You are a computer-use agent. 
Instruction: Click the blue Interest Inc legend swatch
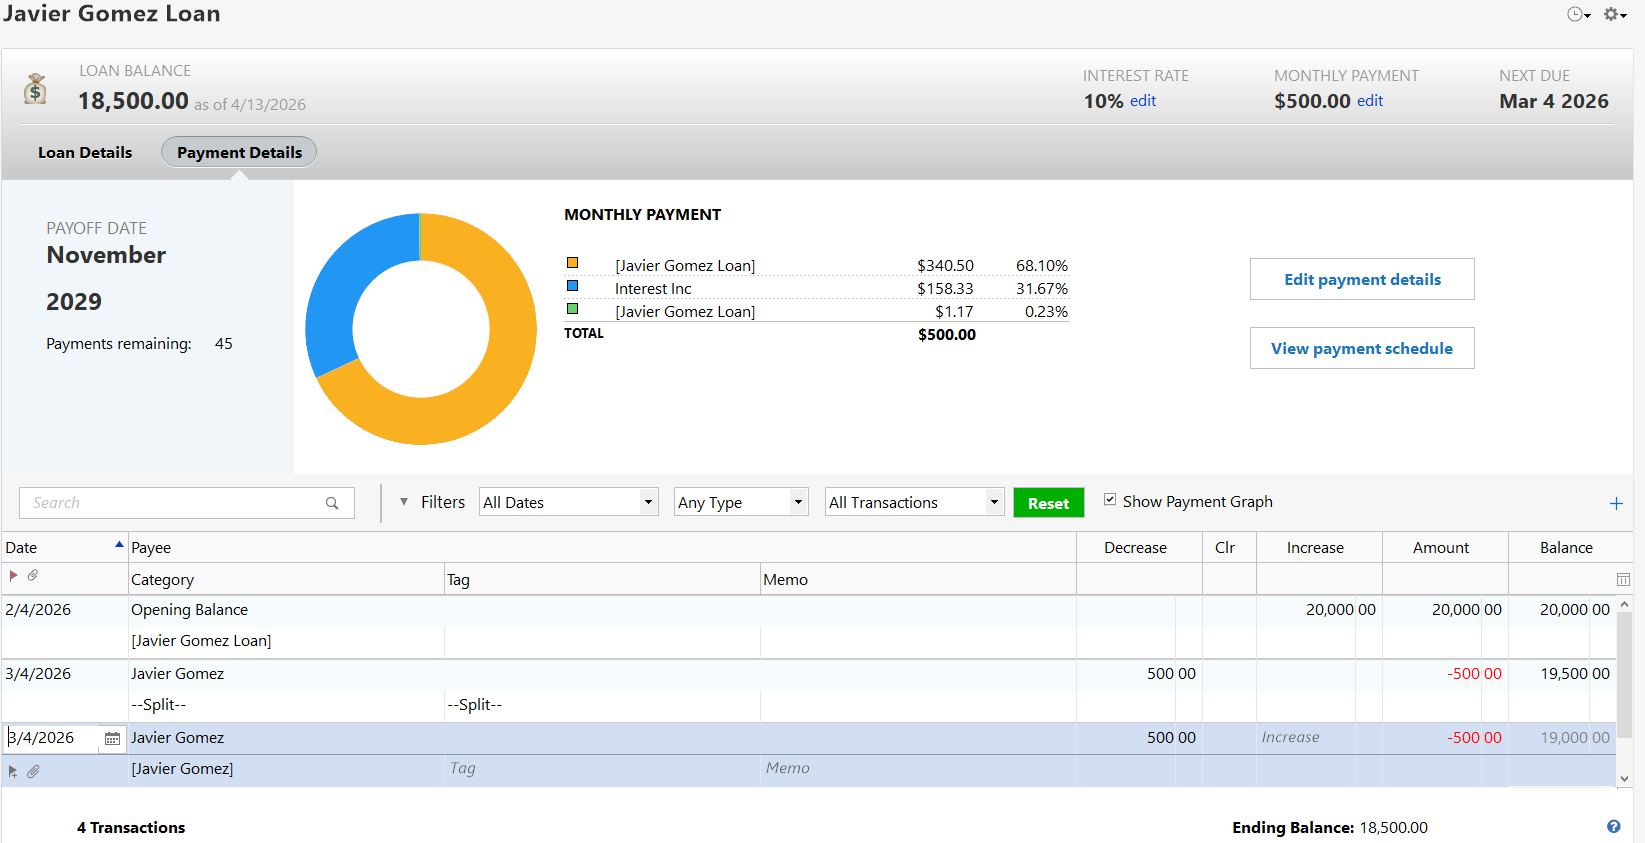573,286
